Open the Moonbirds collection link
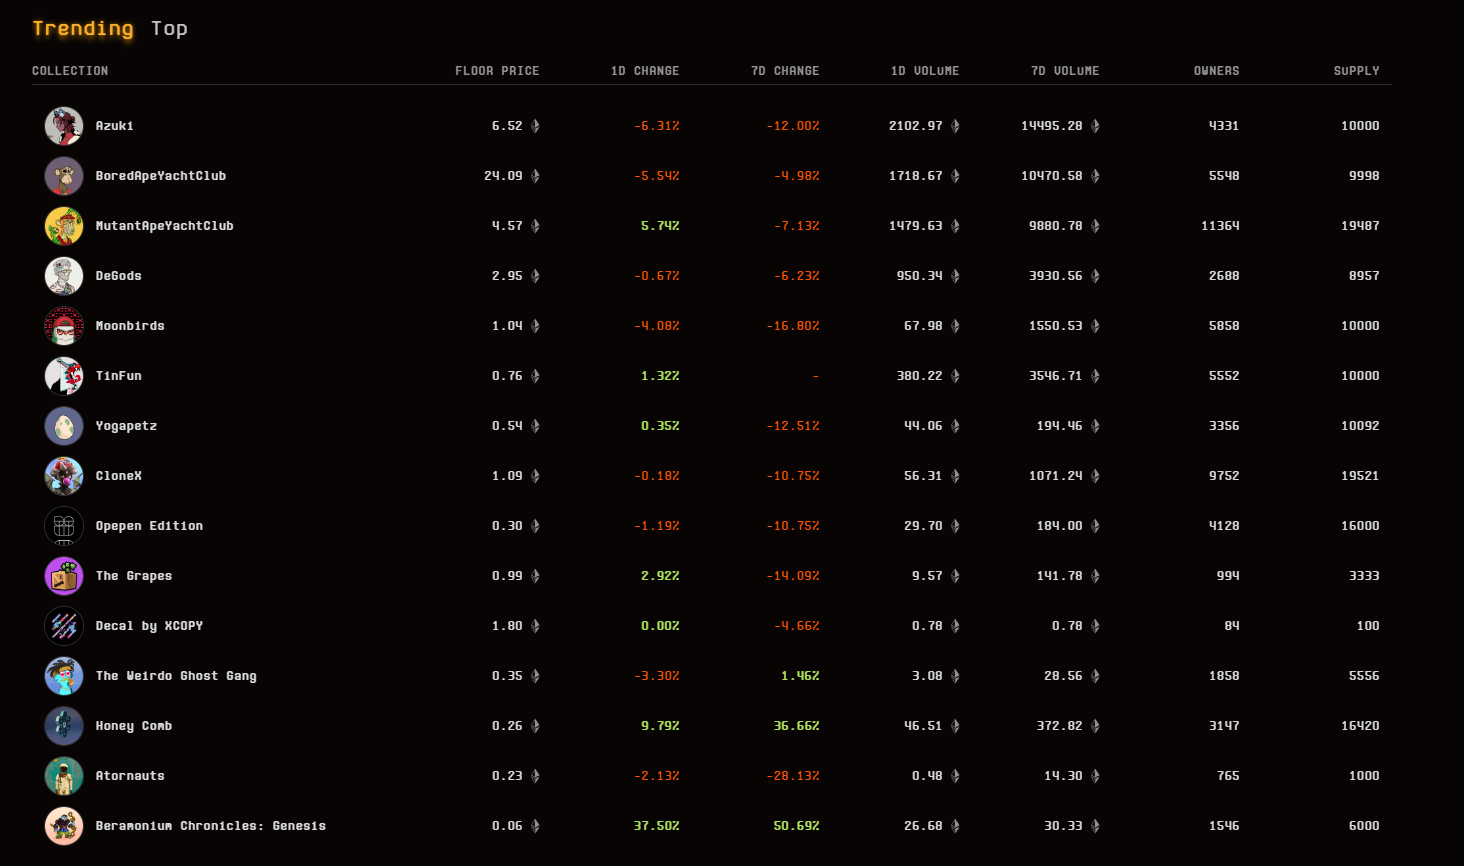 click(130, 326)
